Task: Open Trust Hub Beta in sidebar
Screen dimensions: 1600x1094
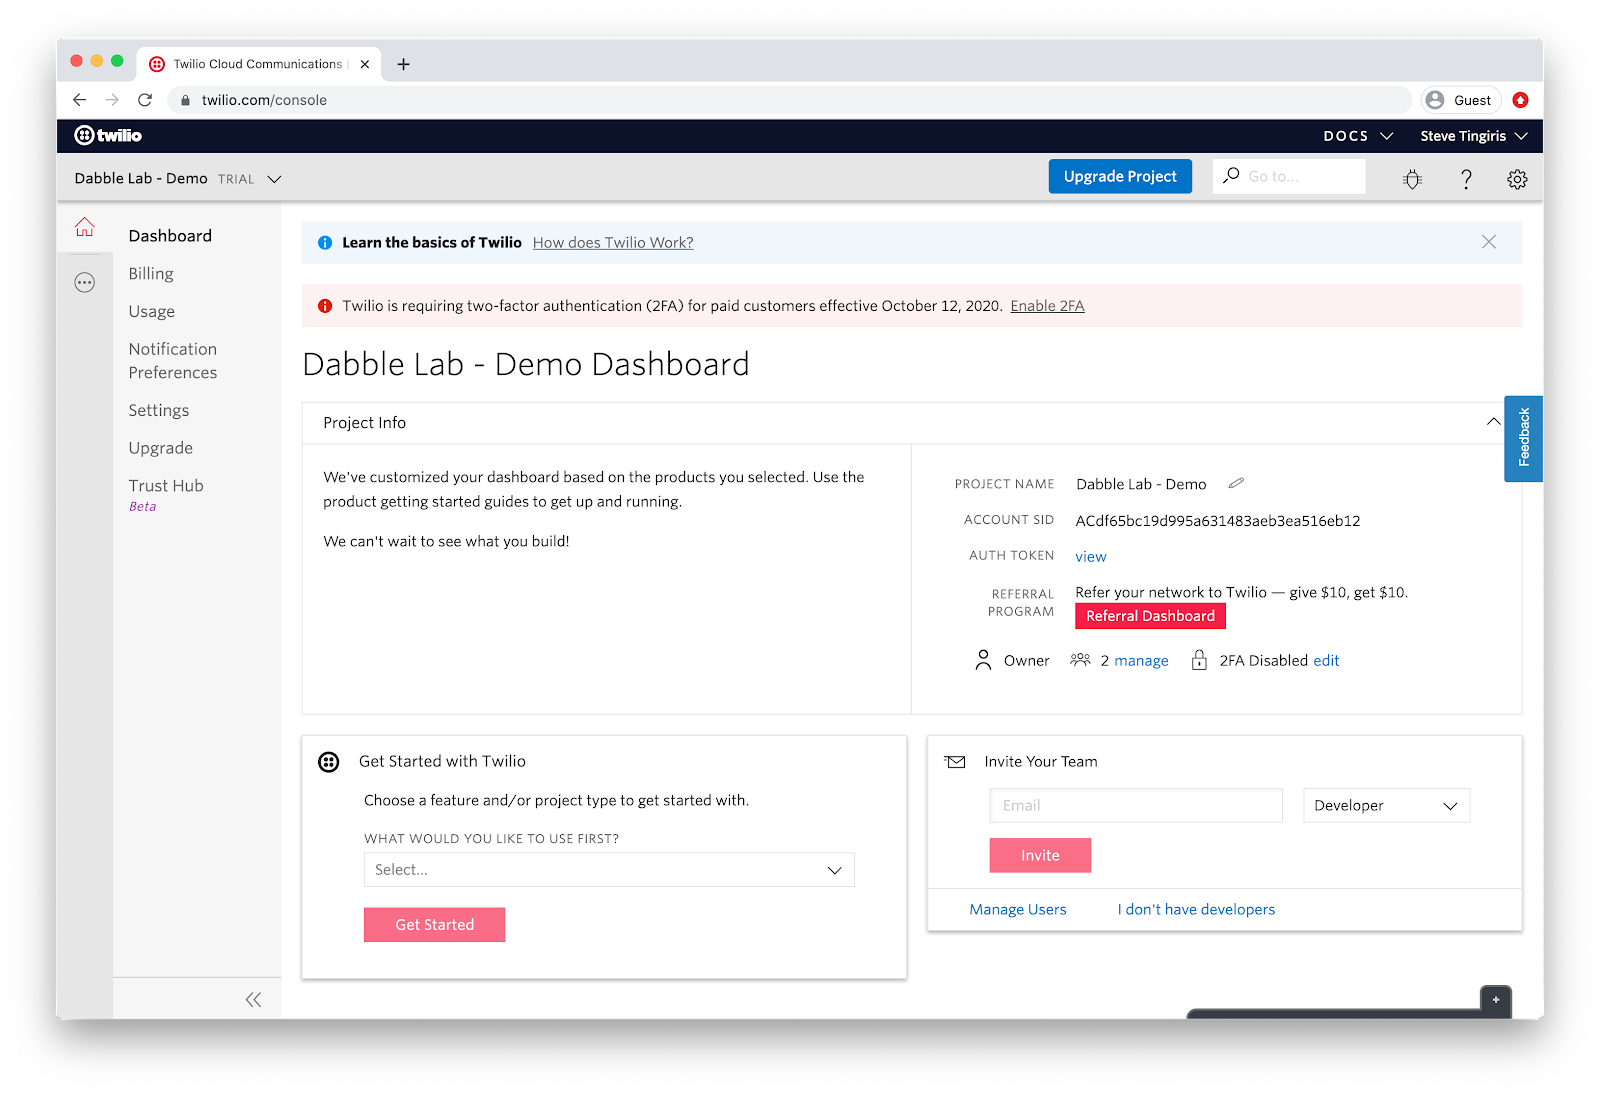Action: [x=166, y=495]
